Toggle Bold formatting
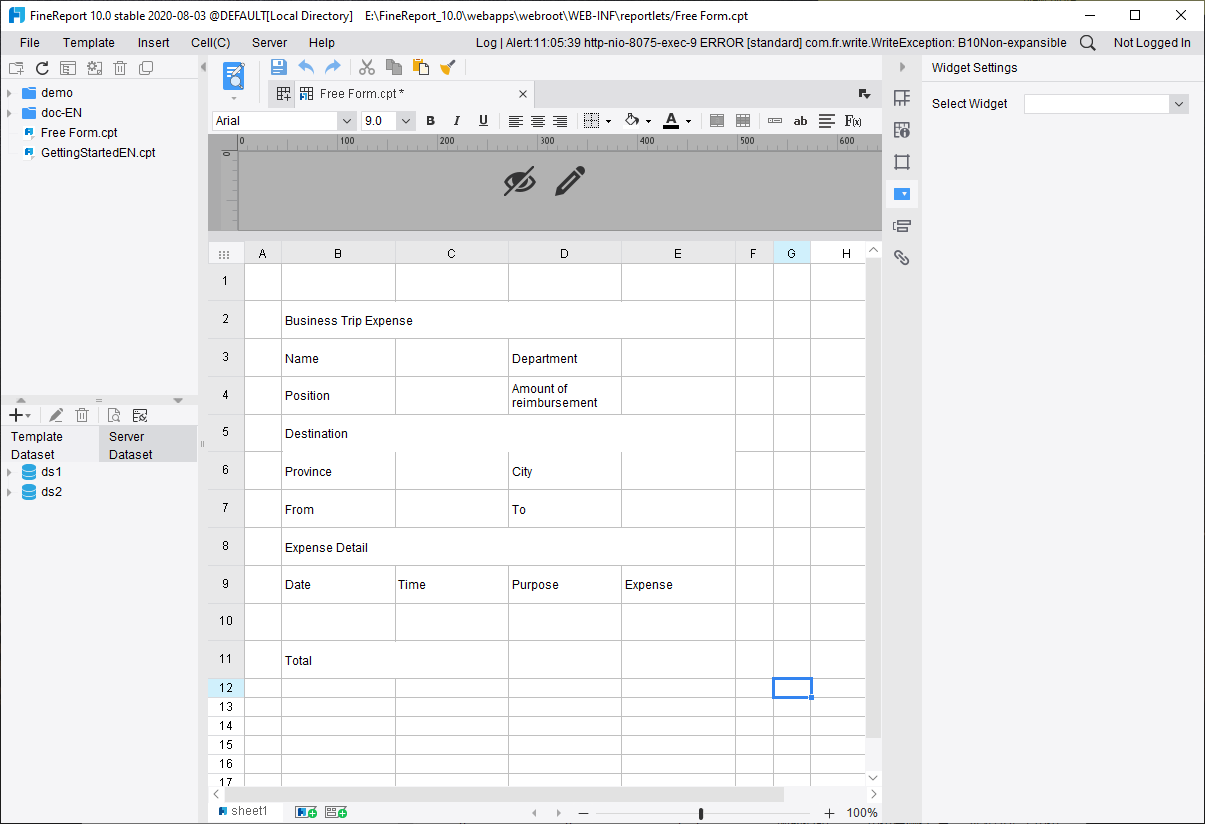Viewport: 1205px width, 824px height. [x=431, y=121]
